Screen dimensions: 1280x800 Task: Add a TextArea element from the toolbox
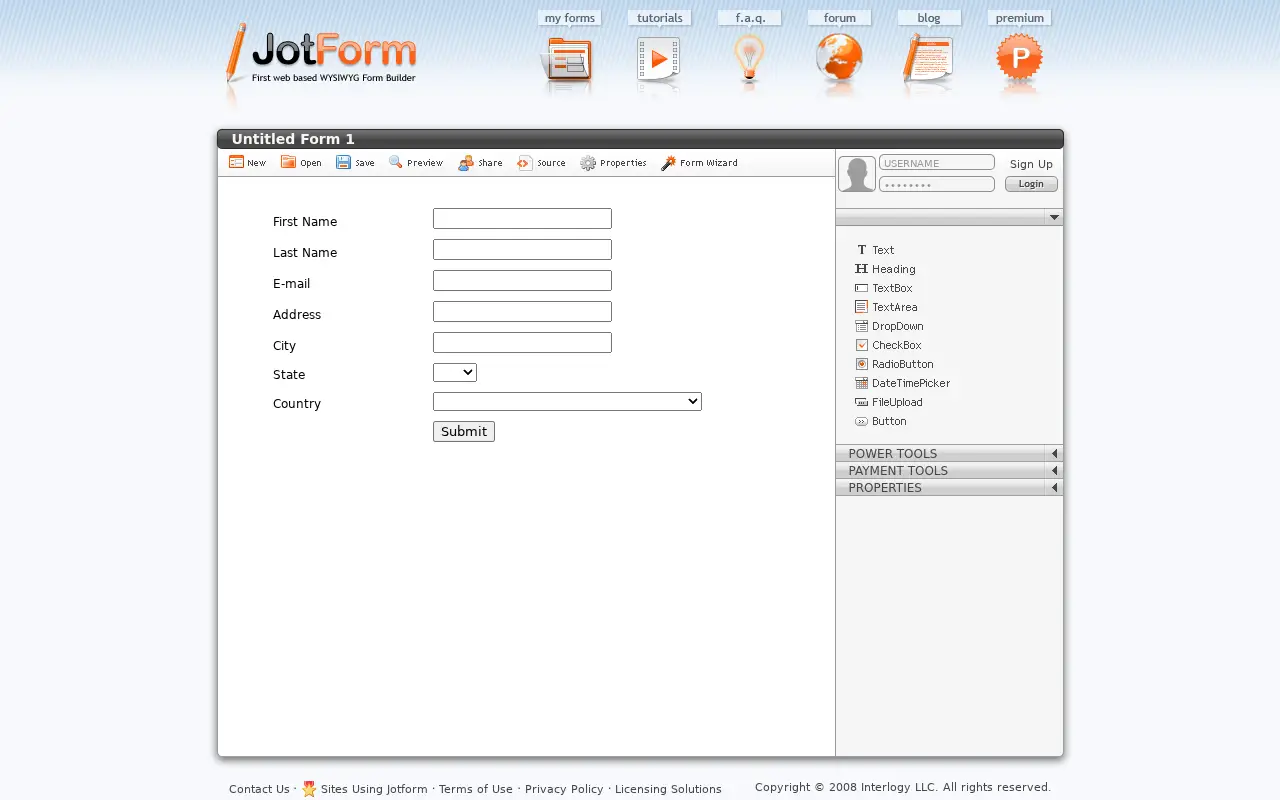886,307
